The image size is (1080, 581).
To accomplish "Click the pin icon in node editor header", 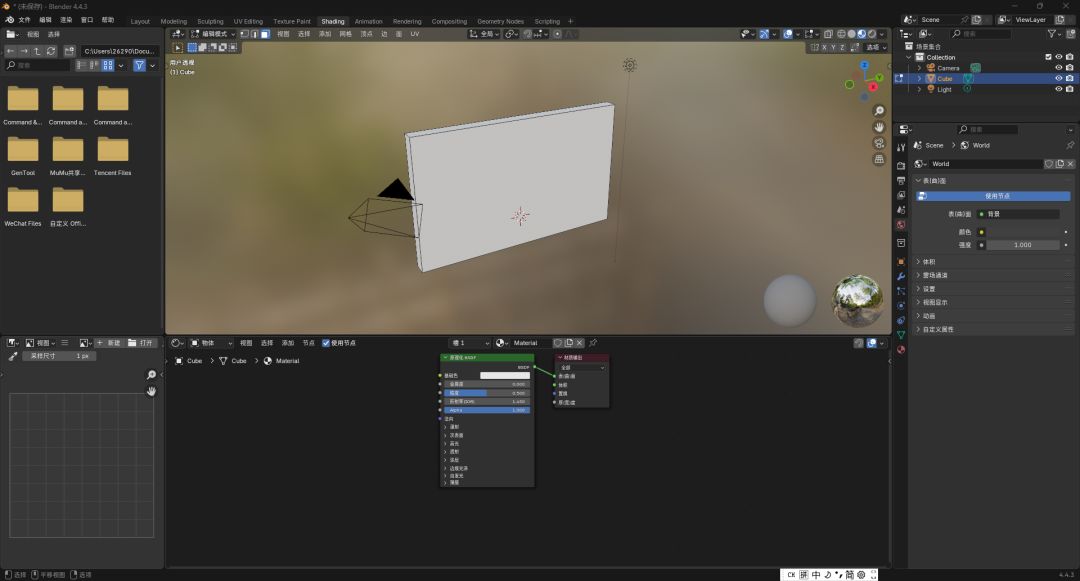I will tap(593, 343).
